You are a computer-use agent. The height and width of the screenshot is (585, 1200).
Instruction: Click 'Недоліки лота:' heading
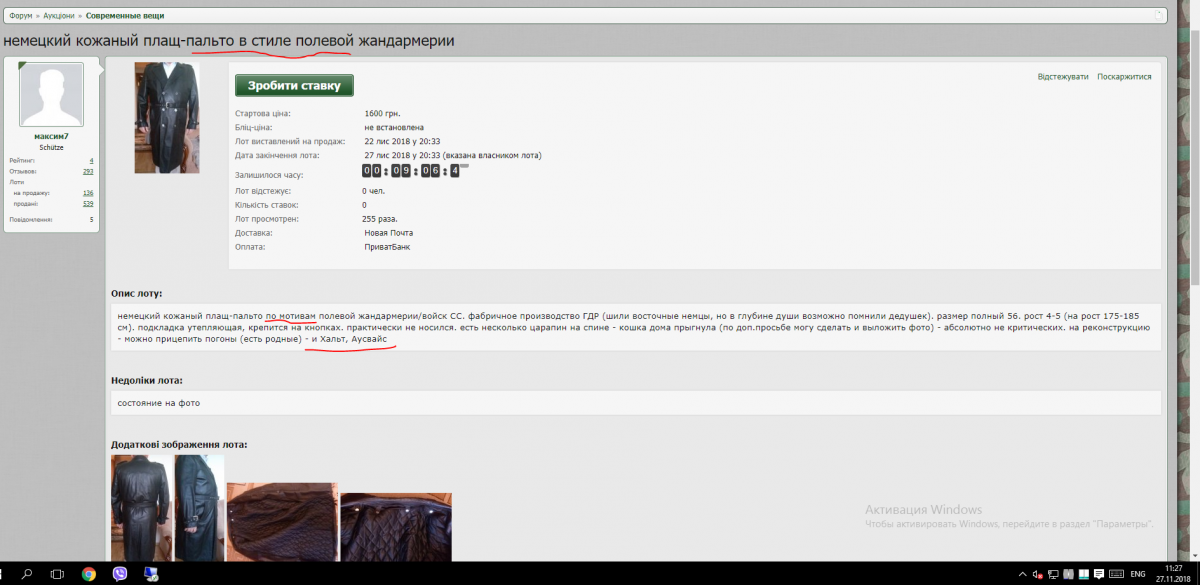147,380
